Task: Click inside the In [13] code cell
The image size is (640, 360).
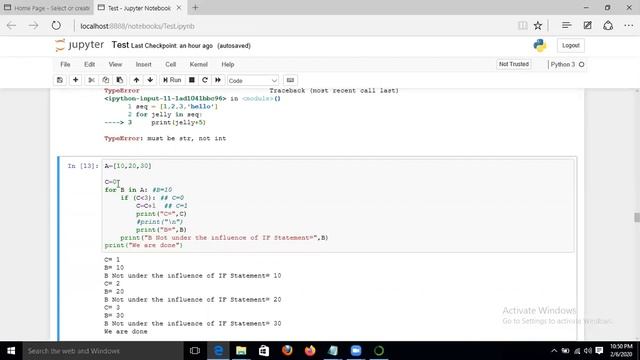Action: click(x=338, y=205)
